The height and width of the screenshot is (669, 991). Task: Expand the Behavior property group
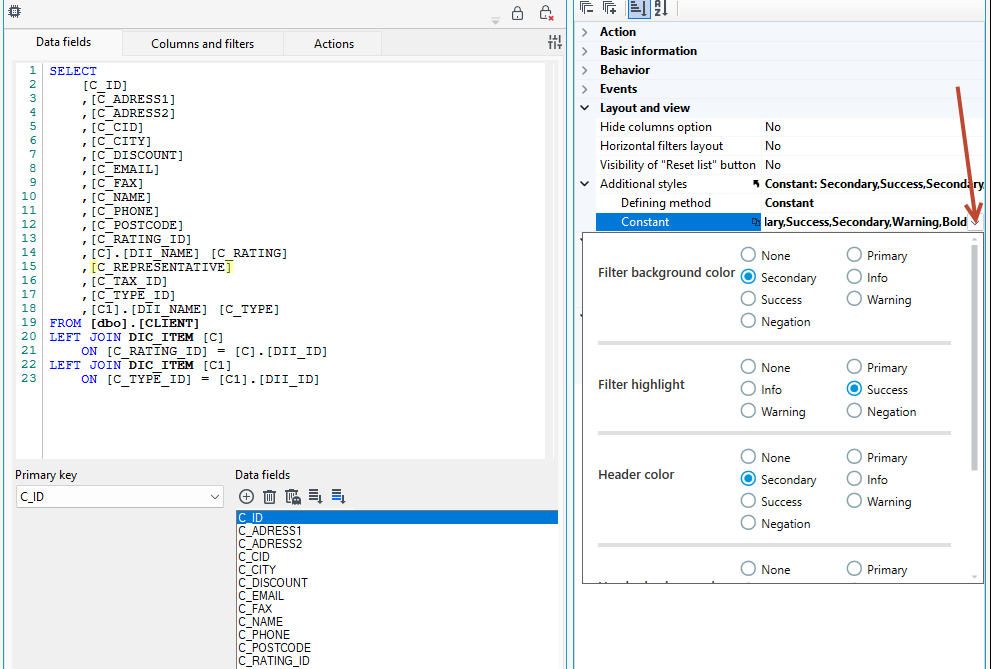pos(585,69)
